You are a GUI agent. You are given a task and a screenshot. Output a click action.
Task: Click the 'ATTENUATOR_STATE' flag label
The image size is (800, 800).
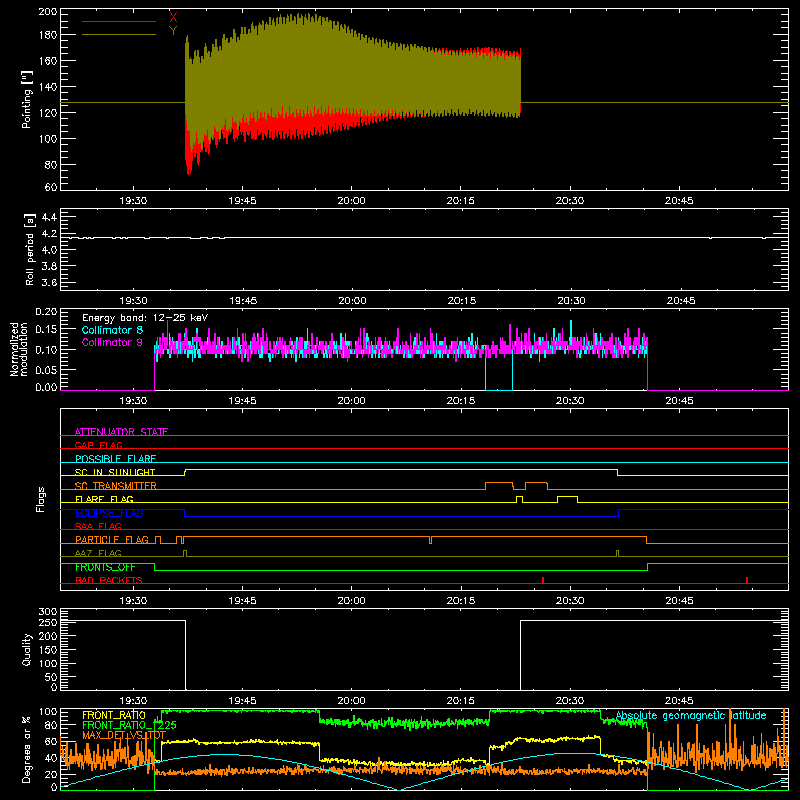click(x=121, y=432)
